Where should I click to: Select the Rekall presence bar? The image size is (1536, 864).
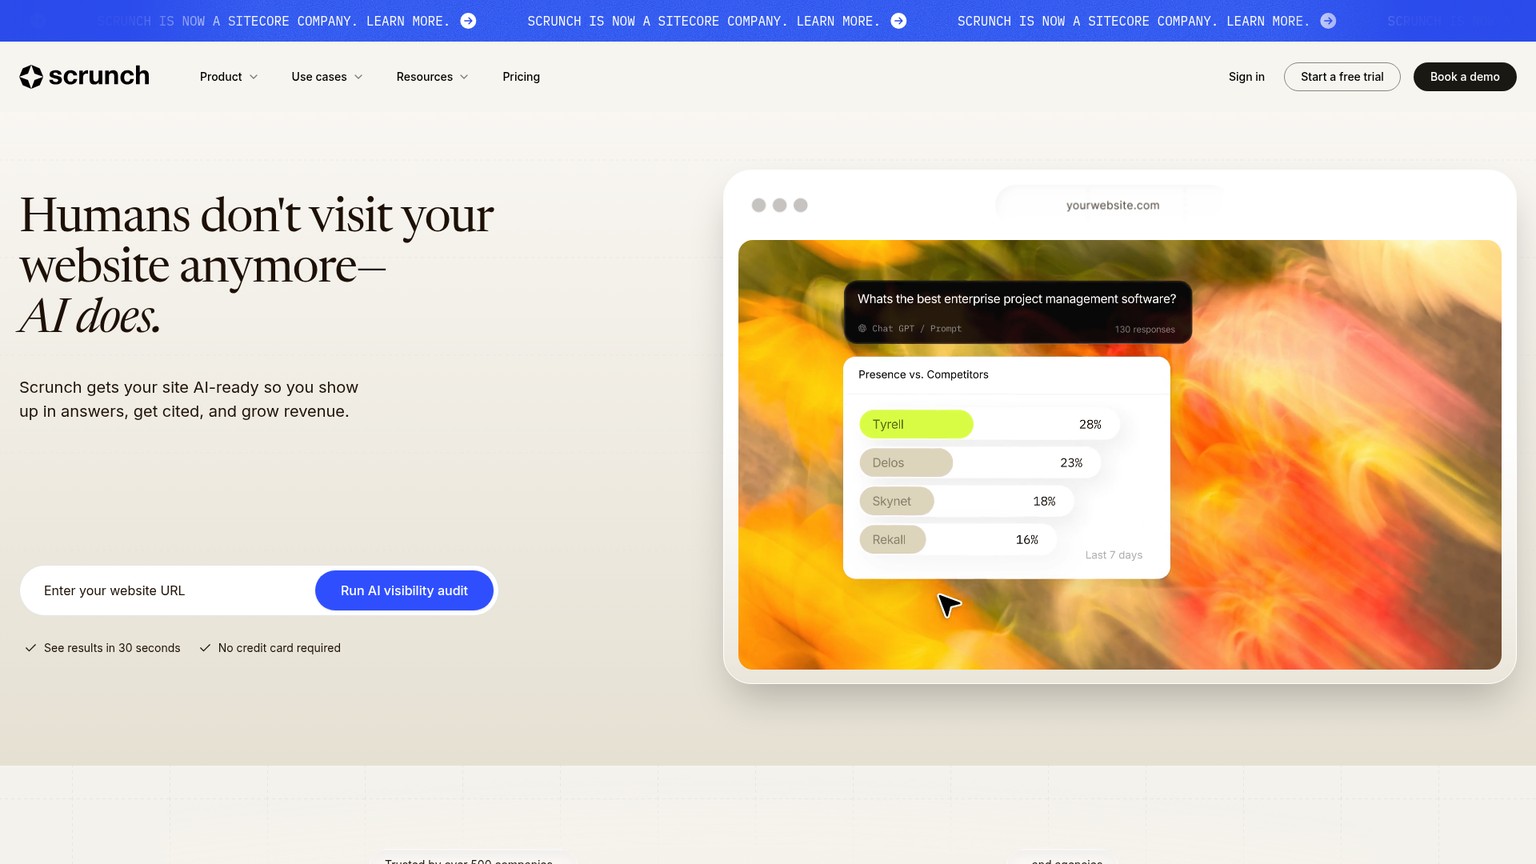click(x=957, y=540)
